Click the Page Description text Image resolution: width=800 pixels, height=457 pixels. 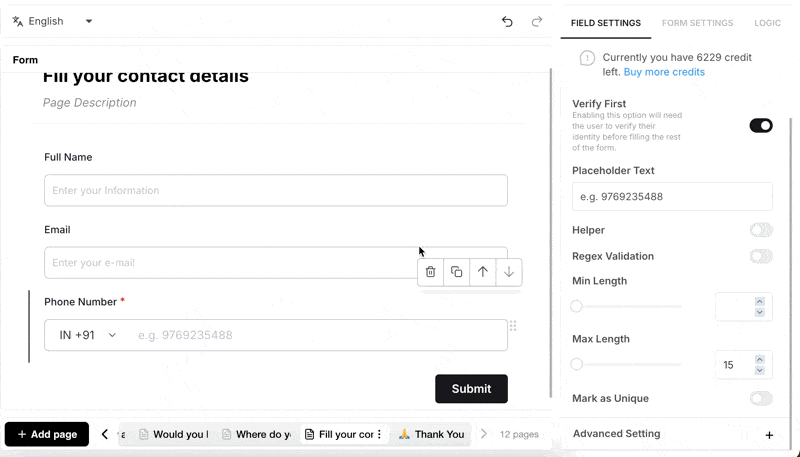(90, 103)
